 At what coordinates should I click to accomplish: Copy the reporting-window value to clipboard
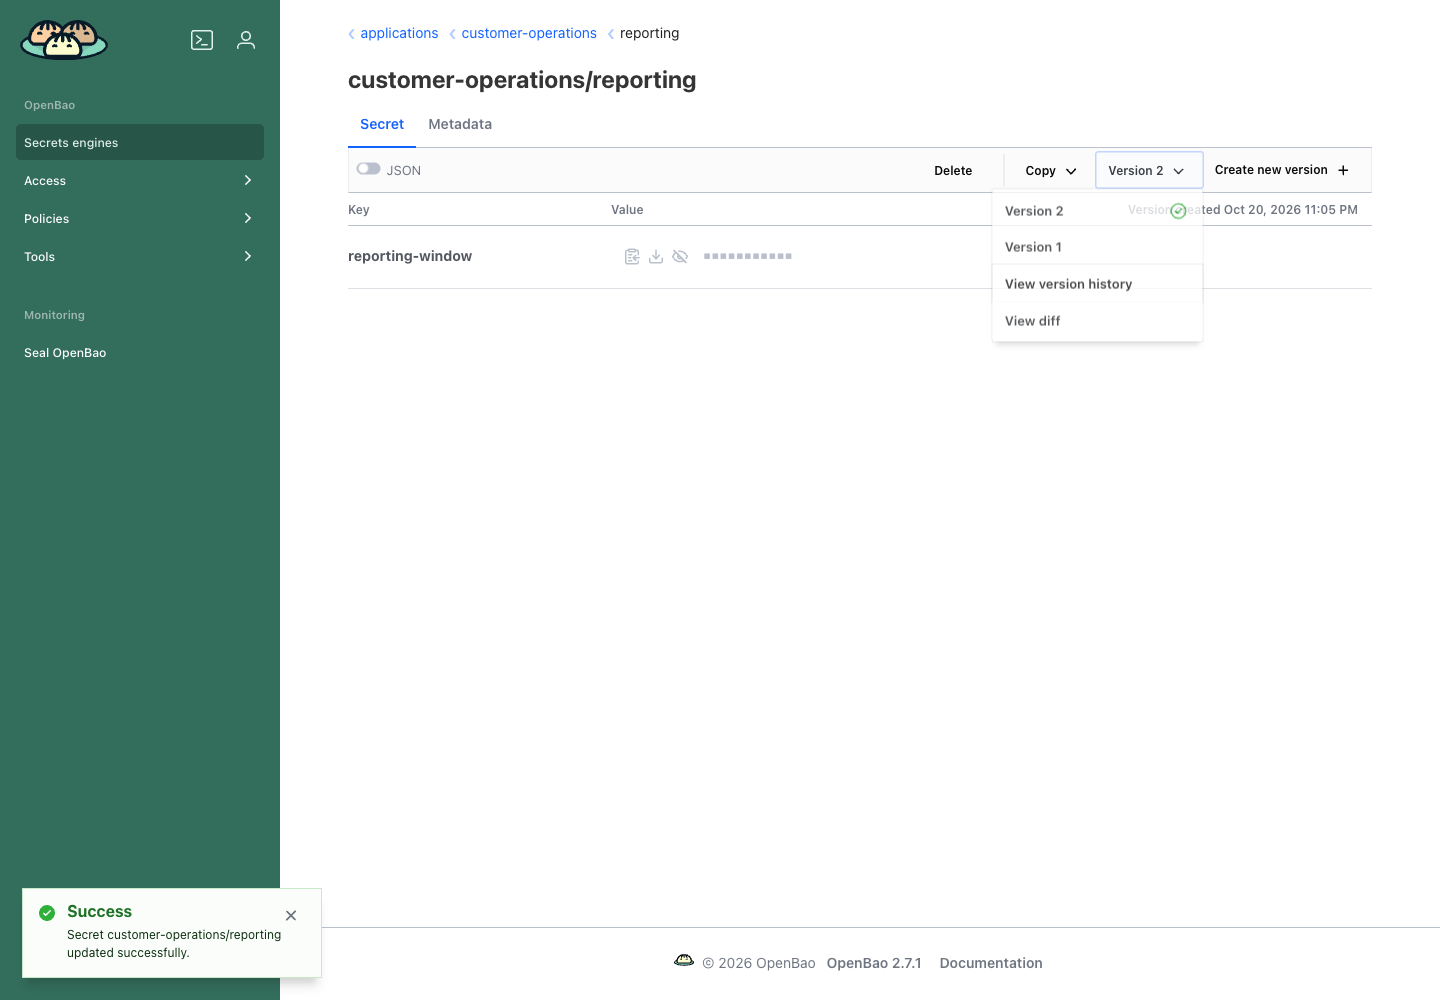tap(632, 257)
